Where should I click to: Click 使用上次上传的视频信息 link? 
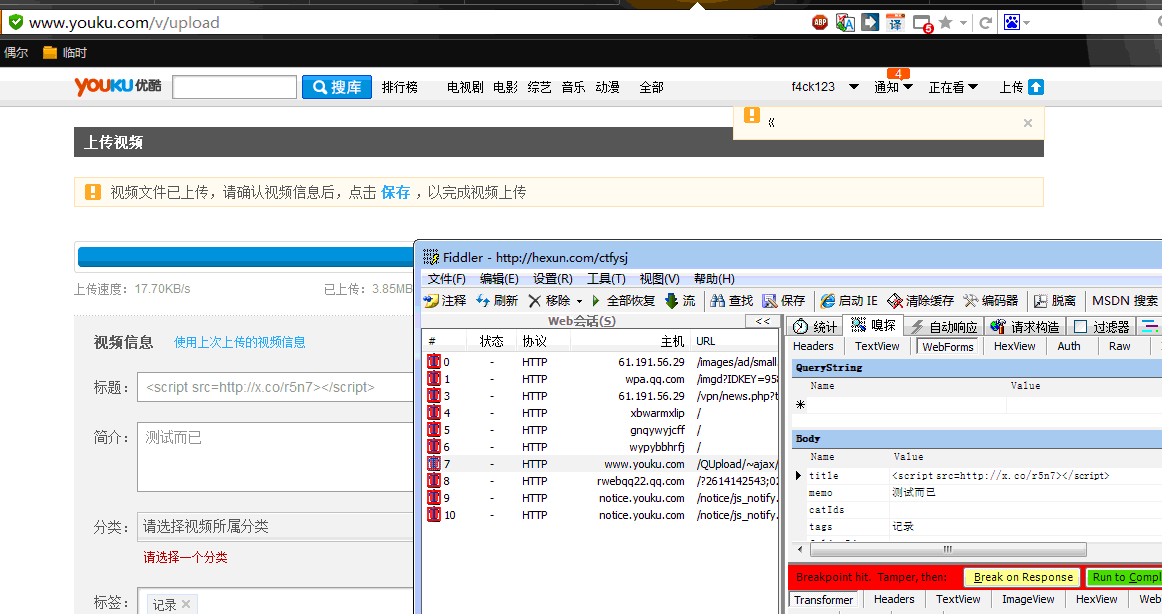(x=239, y=342)
